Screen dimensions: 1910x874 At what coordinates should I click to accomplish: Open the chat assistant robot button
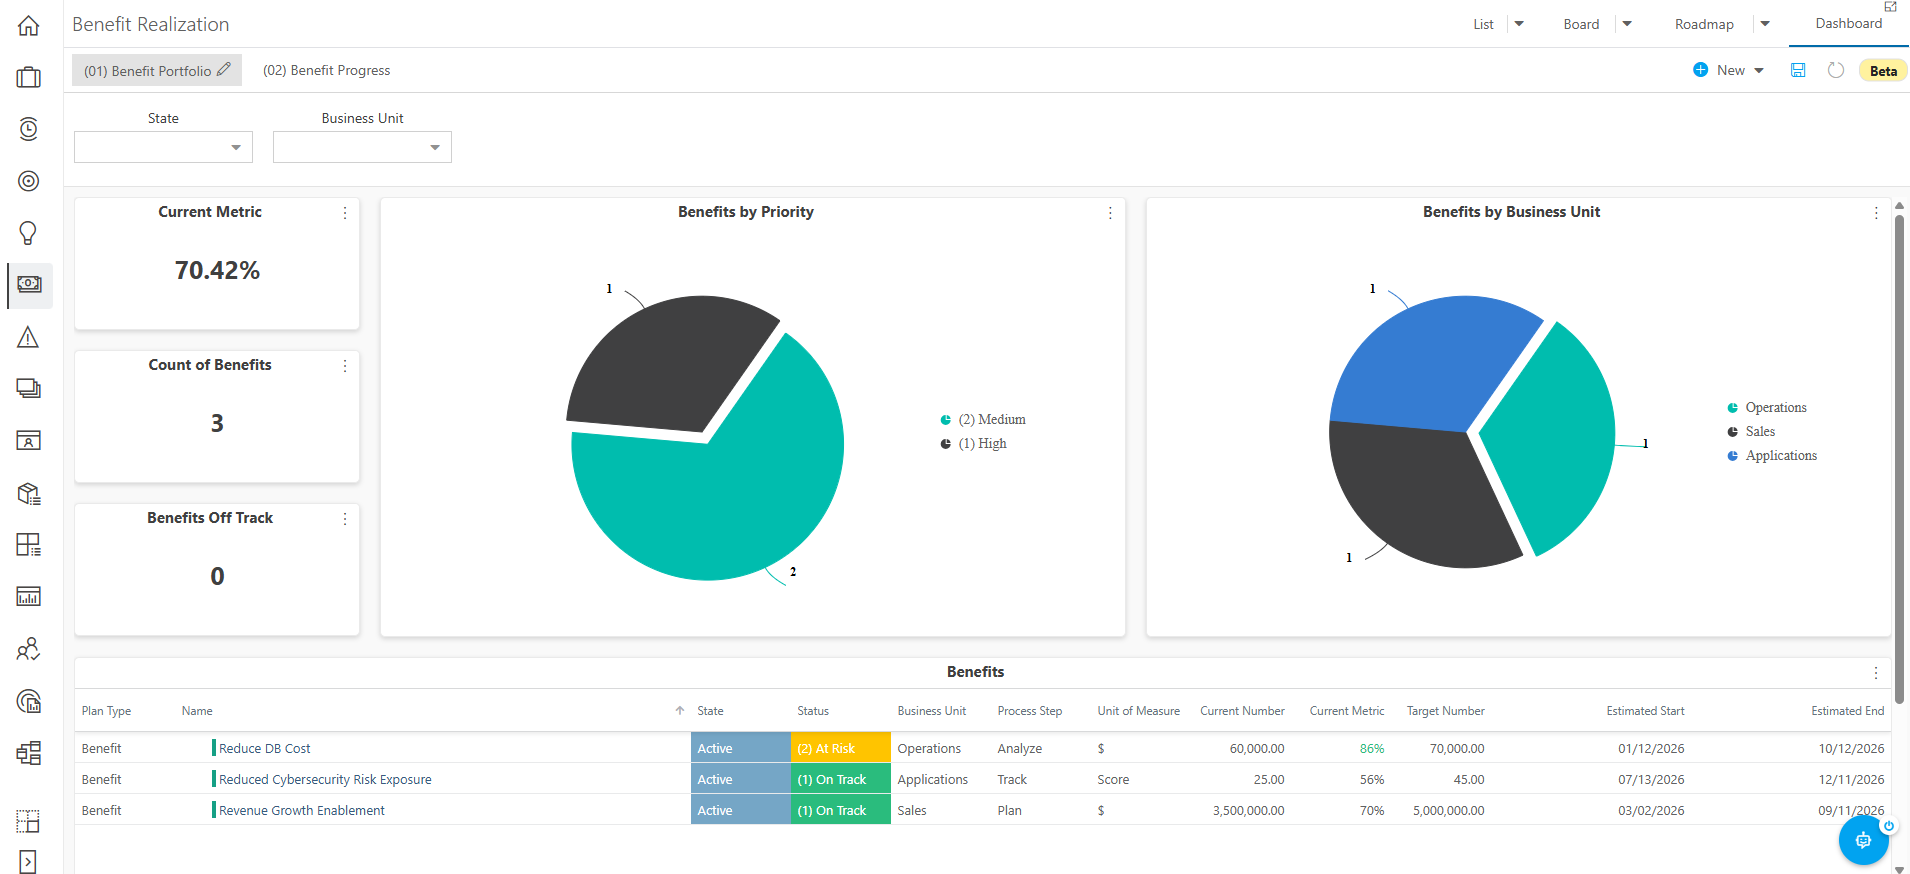tap(1863, 840)
